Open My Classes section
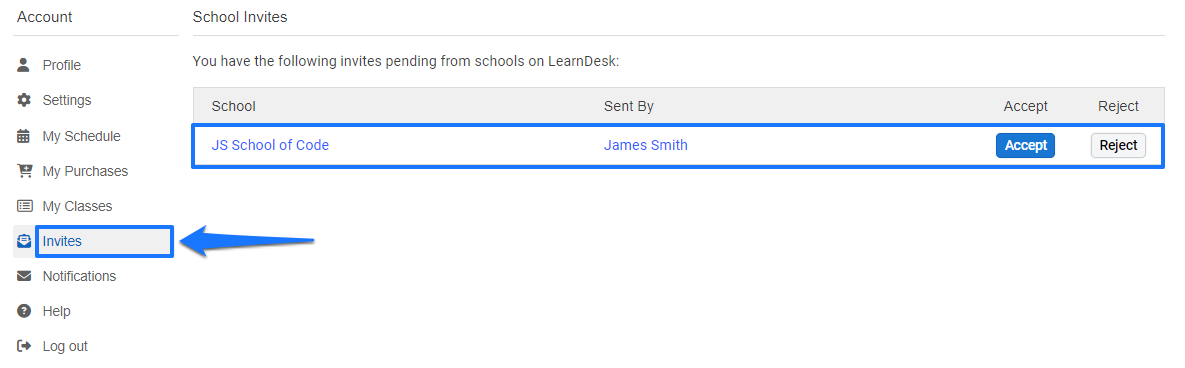1185x368 pixels. point(77,206)
